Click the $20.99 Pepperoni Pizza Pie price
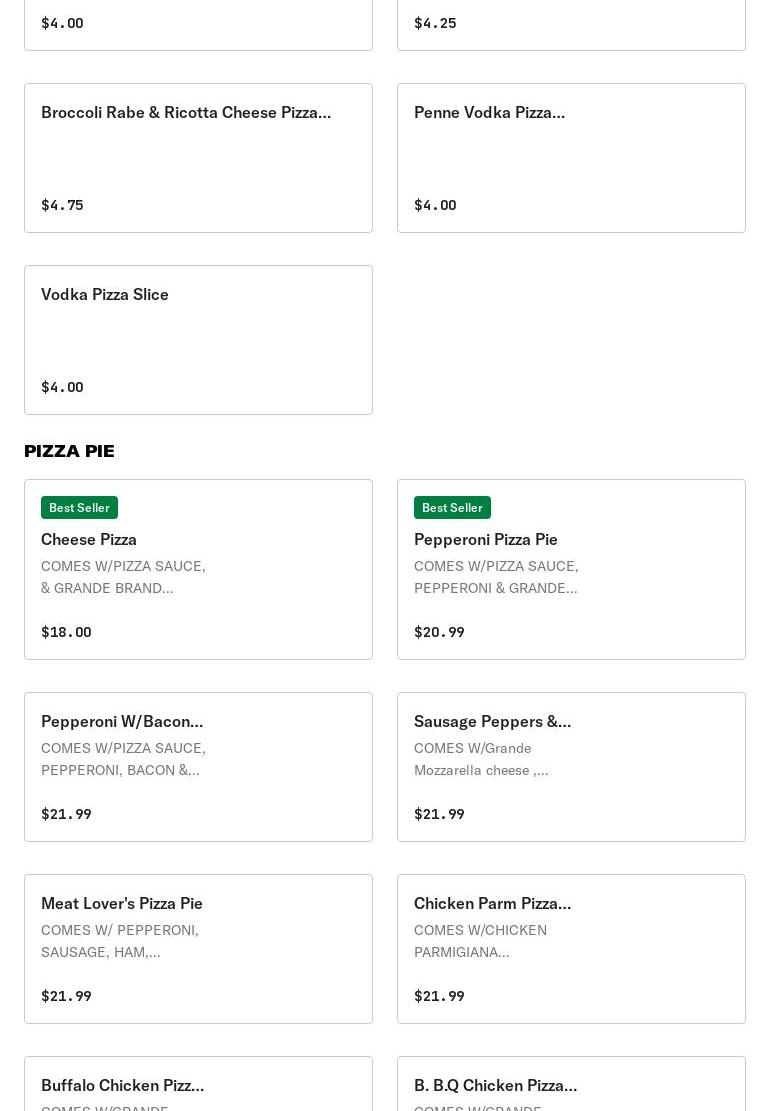The width and height of the screenshot is (770, 1111). (439, 632)
